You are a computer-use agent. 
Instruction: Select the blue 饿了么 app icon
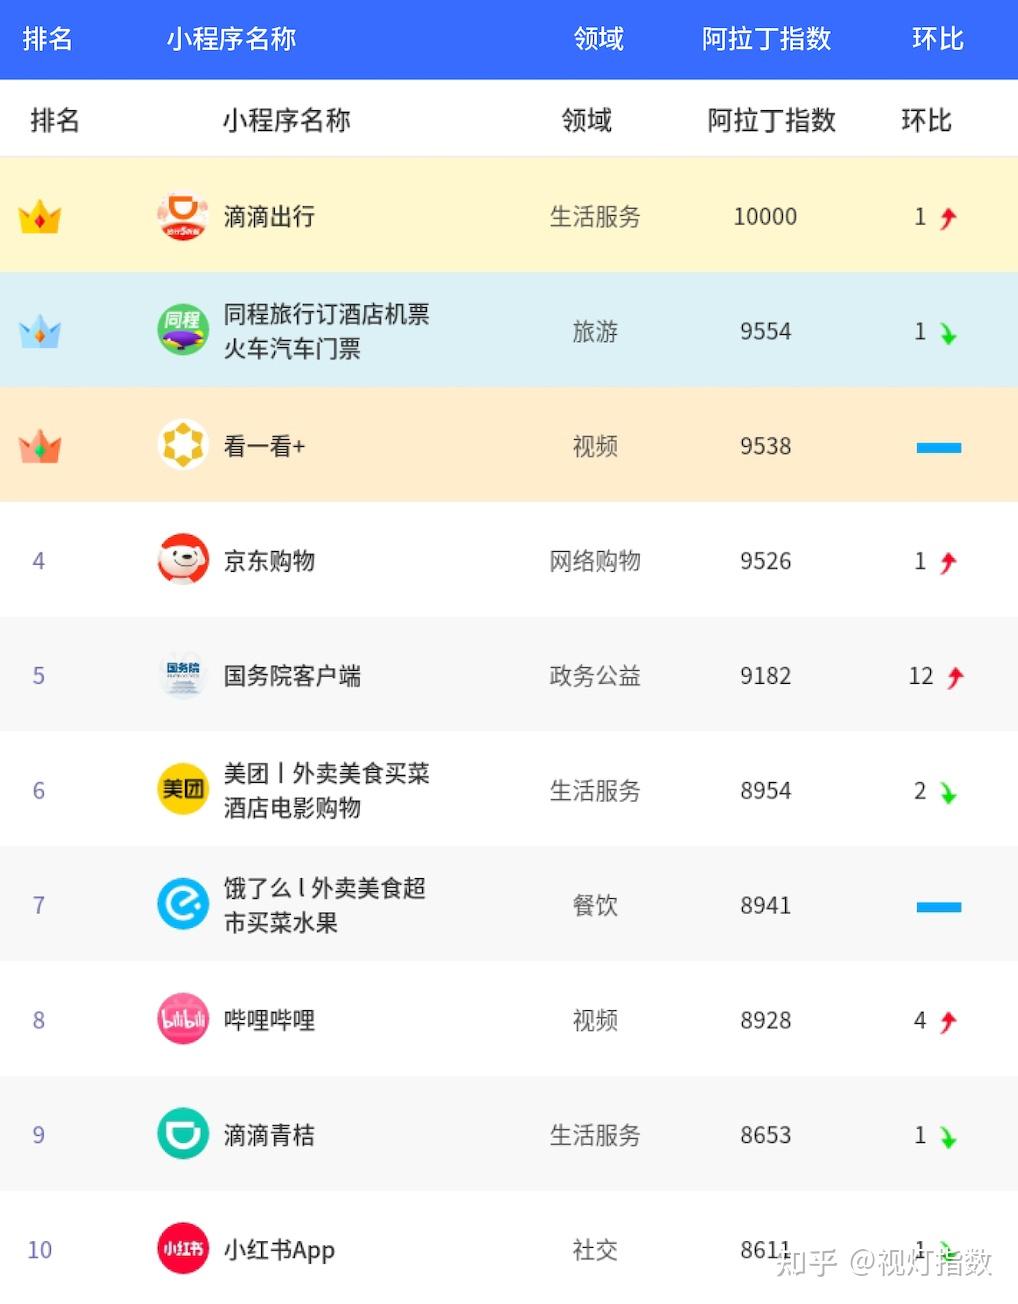pyautogui.click(x=183, y=905)
